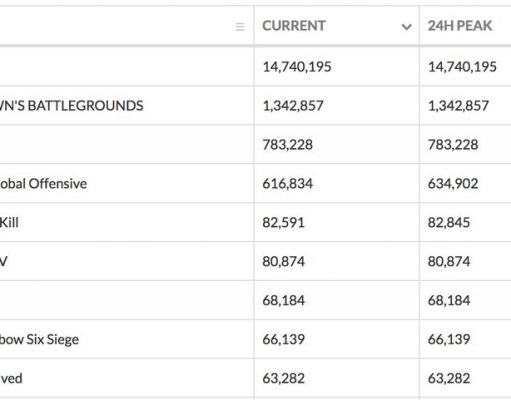Click the current value 68,184

(x=283, y=300)
